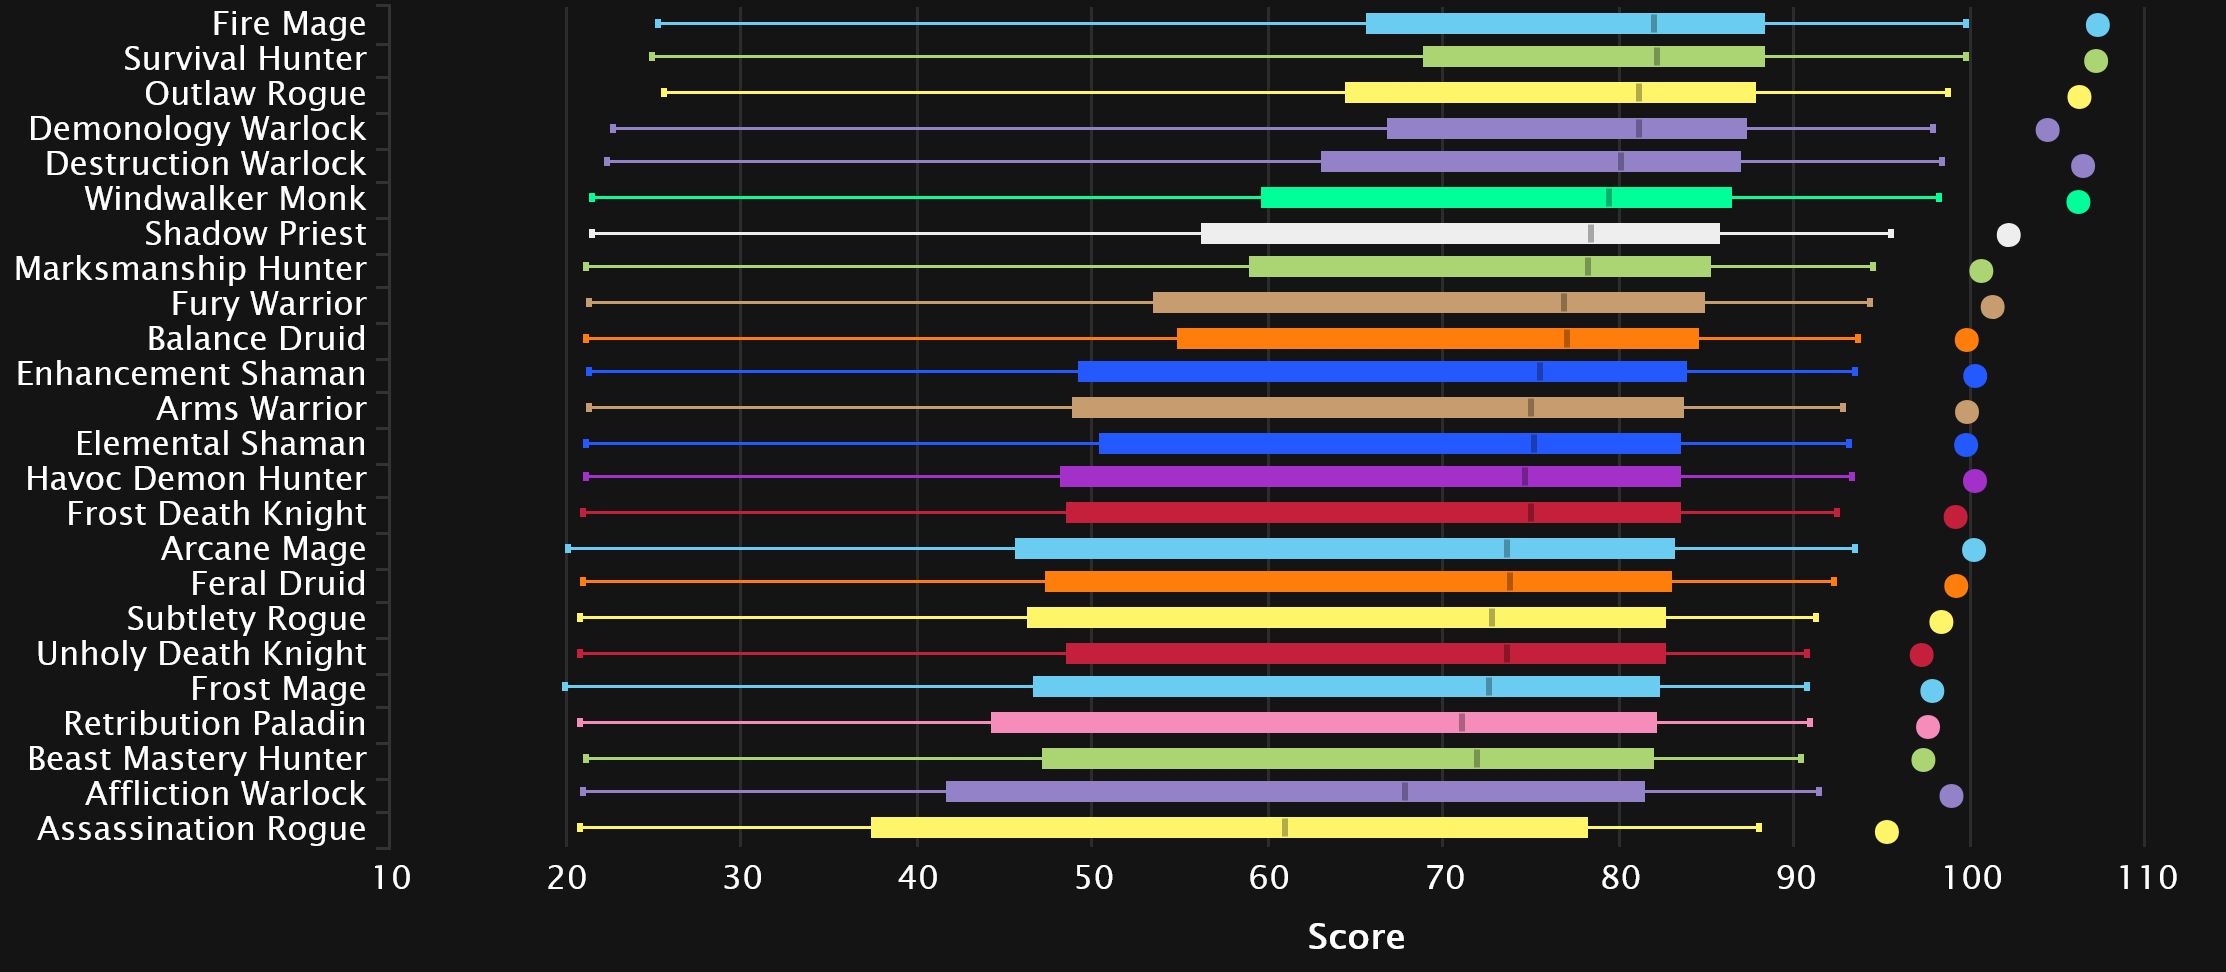Click the Frost Death Knight red bar

1373,513
